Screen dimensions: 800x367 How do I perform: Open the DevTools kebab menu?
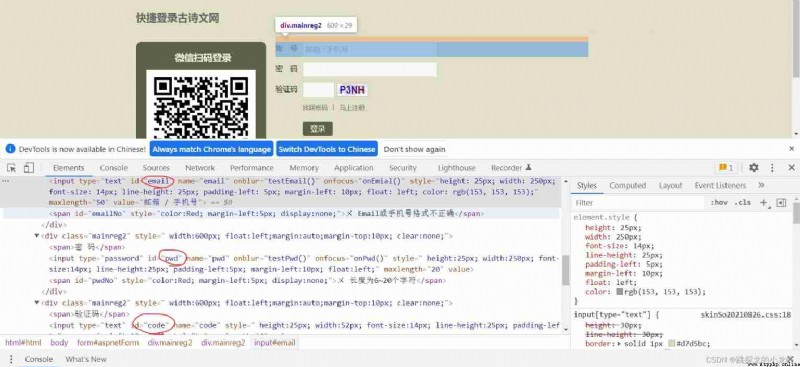(x=772, y=167)
